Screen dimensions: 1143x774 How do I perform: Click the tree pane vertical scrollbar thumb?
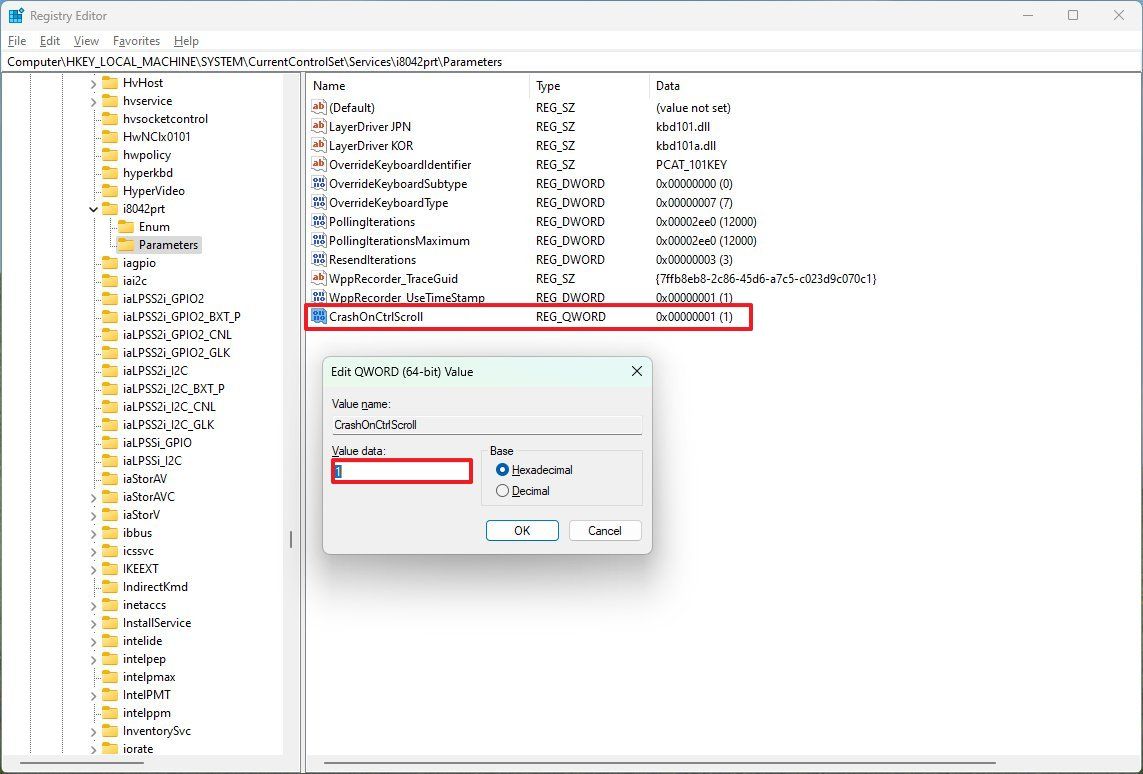point(291,539)
